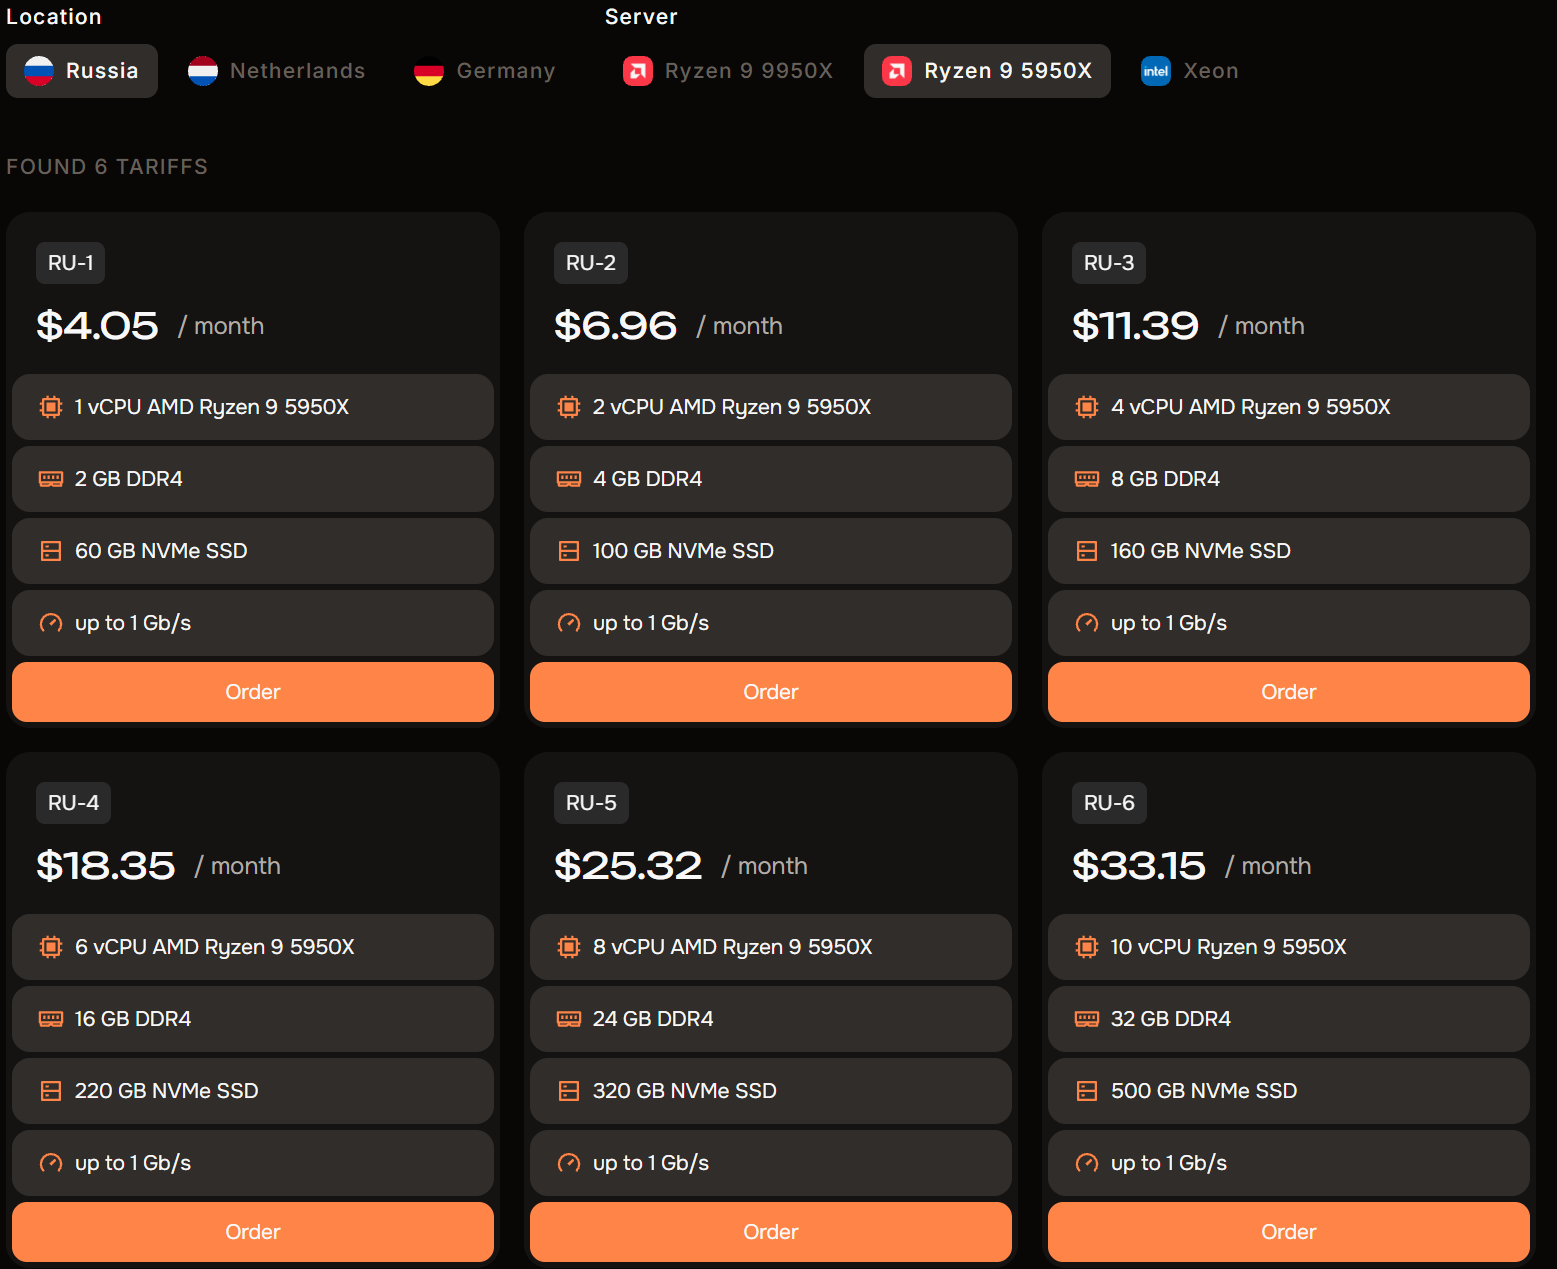1557x1269 pixels.
Task: Click the RU-3 tariff name badge
Action: [1109, 263]
